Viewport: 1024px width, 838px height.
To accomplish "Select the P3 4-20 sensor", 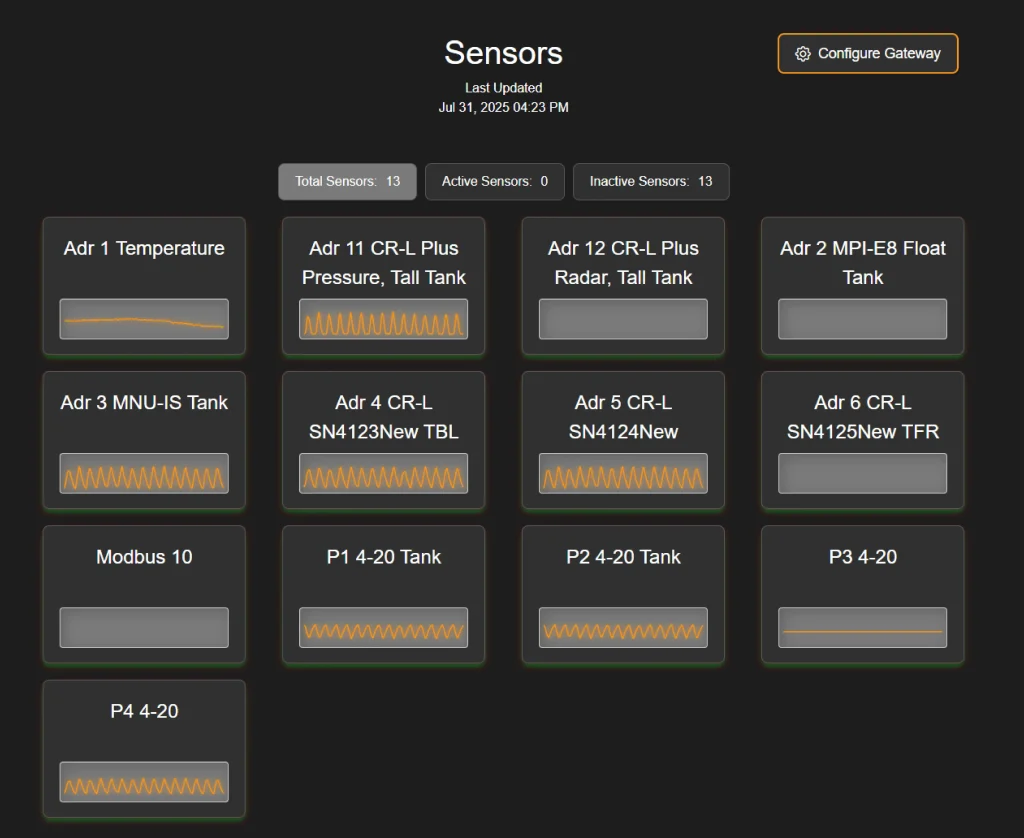I will point(862,594).
